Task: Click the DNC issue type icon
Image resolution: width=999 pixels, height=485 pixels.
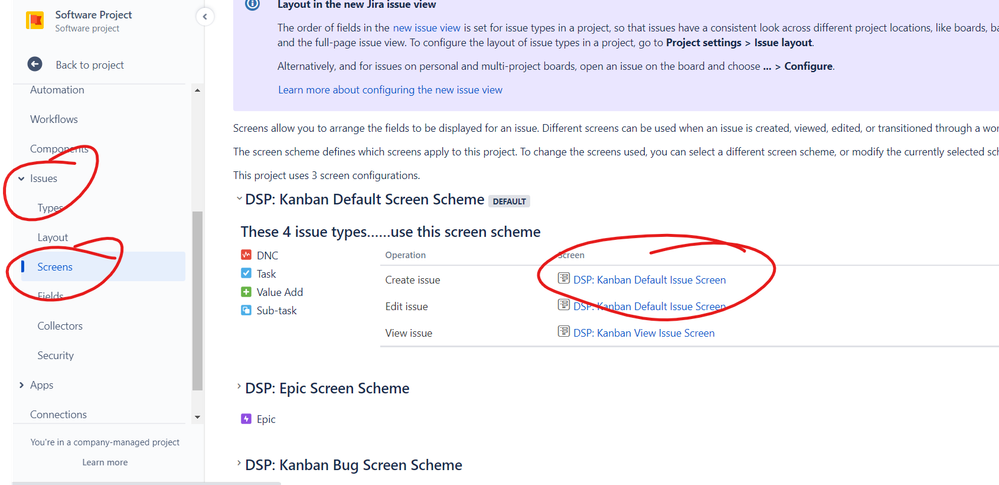Action: (247, 255)
